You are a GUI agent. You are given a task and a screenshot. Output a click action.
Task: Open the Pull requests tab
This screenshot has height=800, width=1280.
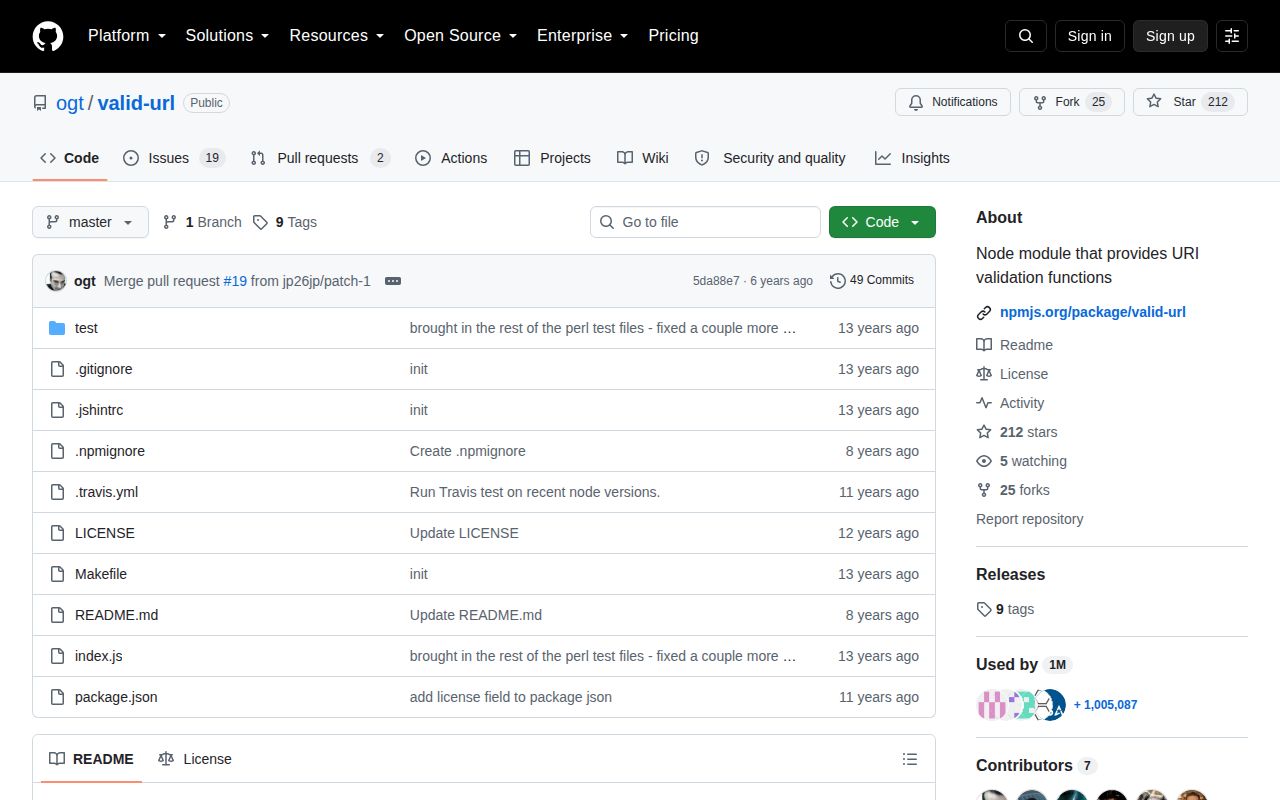pyautogui.click(x=320, y=158)
